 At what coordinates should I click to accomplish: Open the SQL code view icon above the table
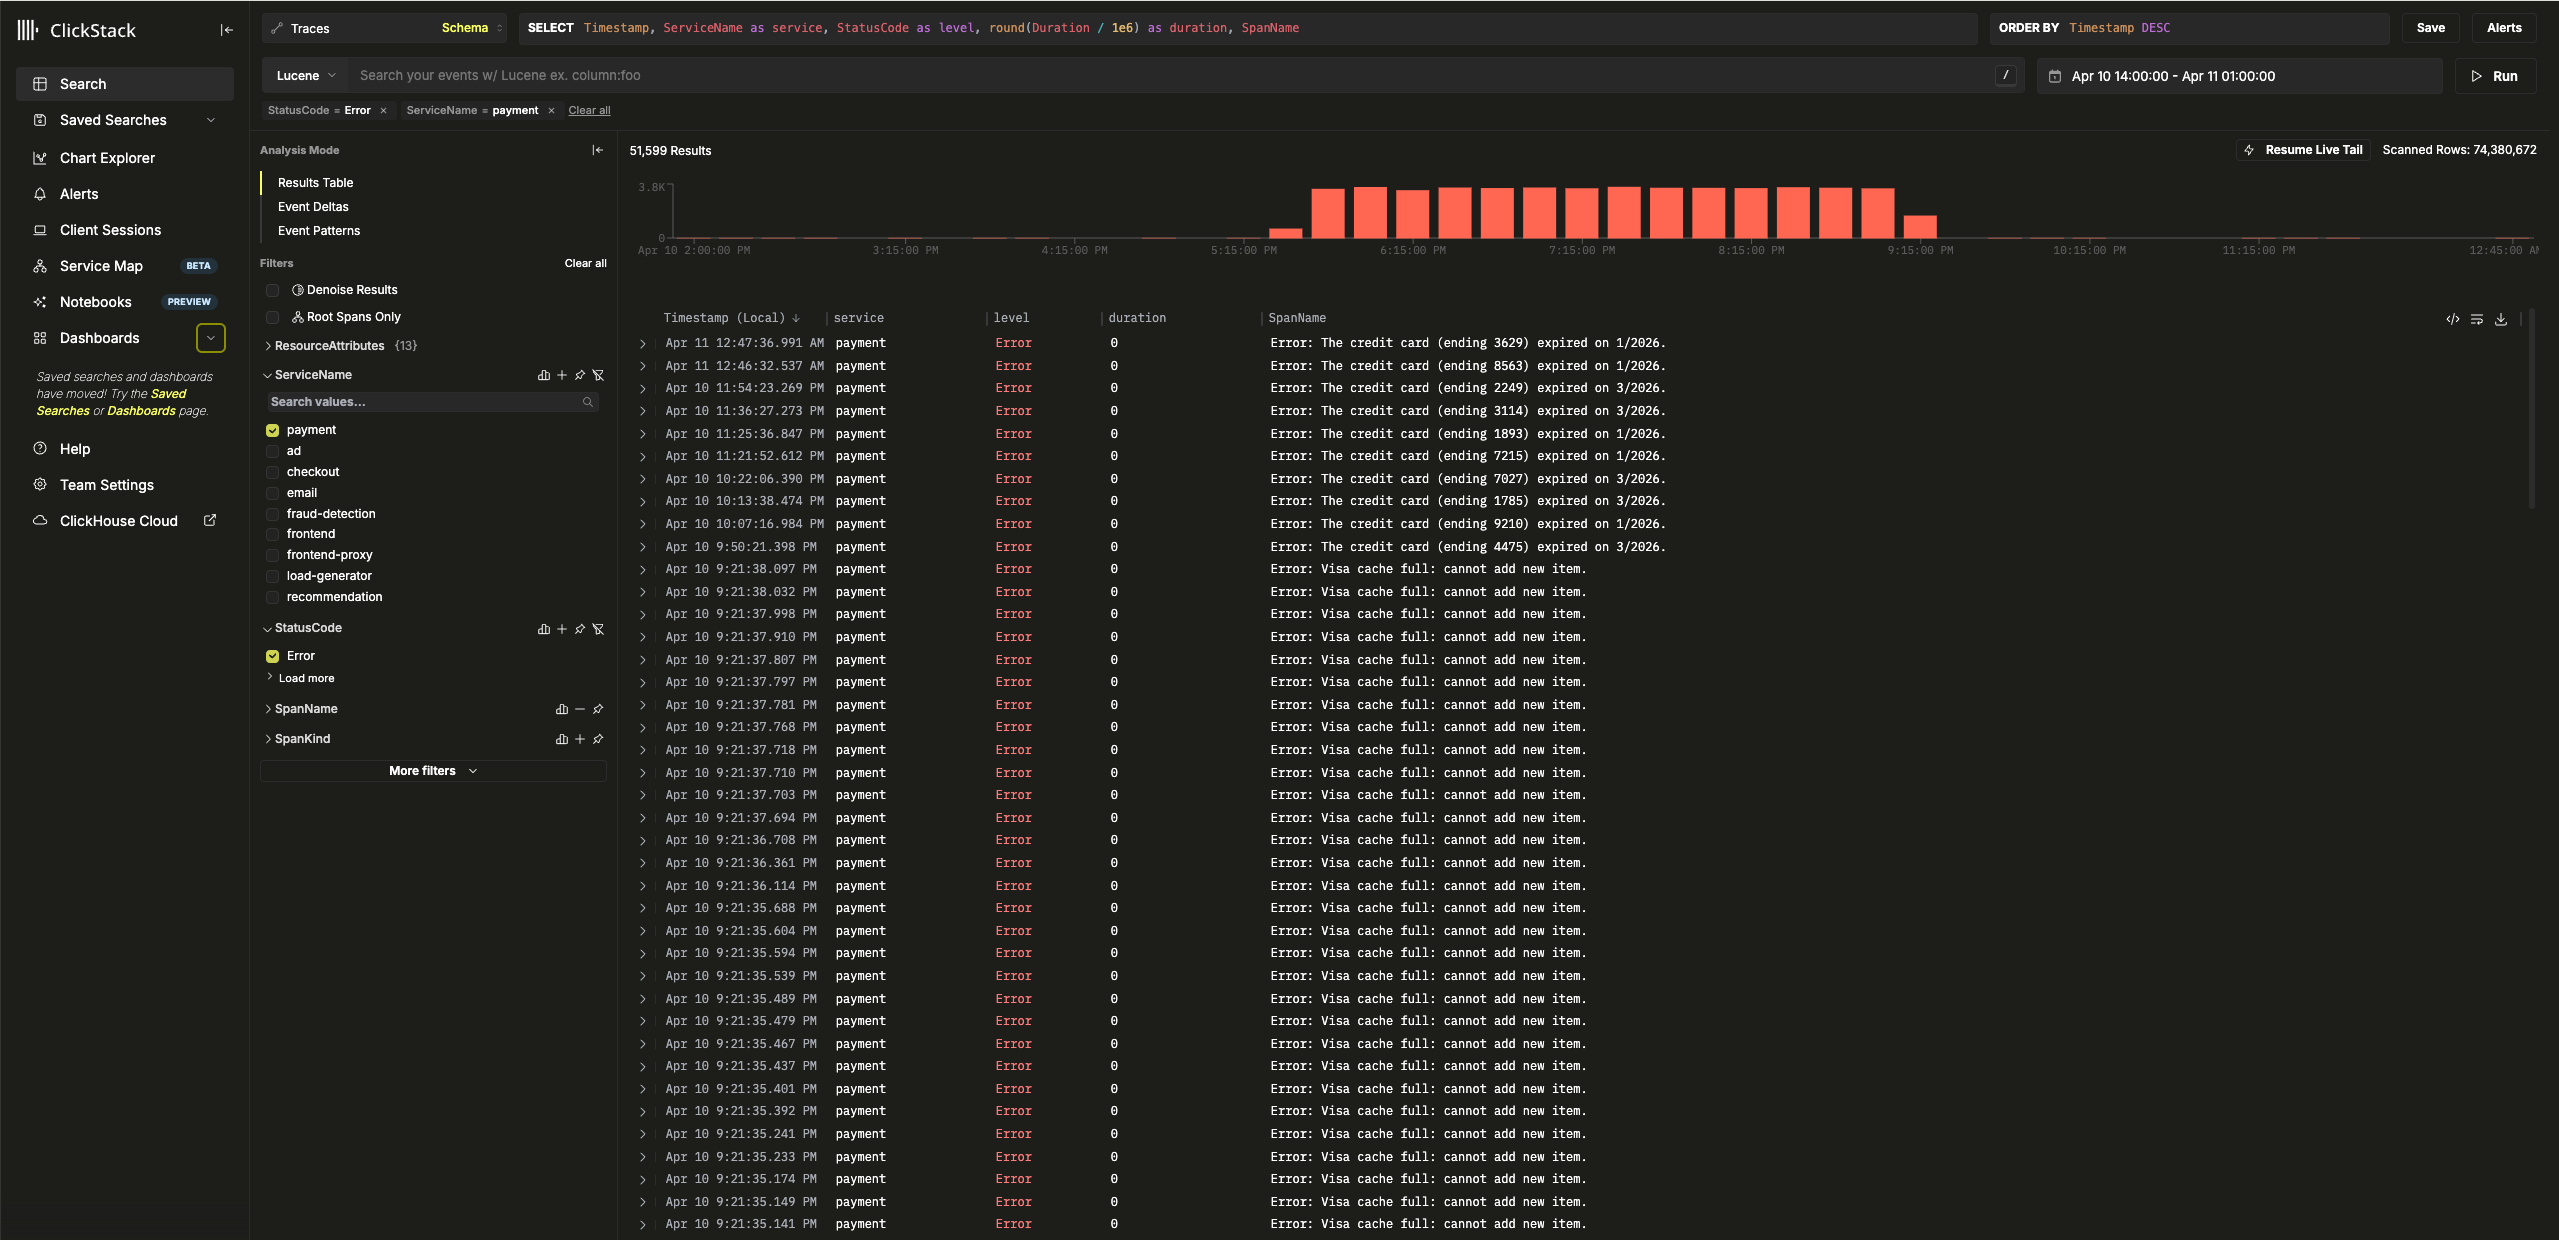coord(2452,319)
